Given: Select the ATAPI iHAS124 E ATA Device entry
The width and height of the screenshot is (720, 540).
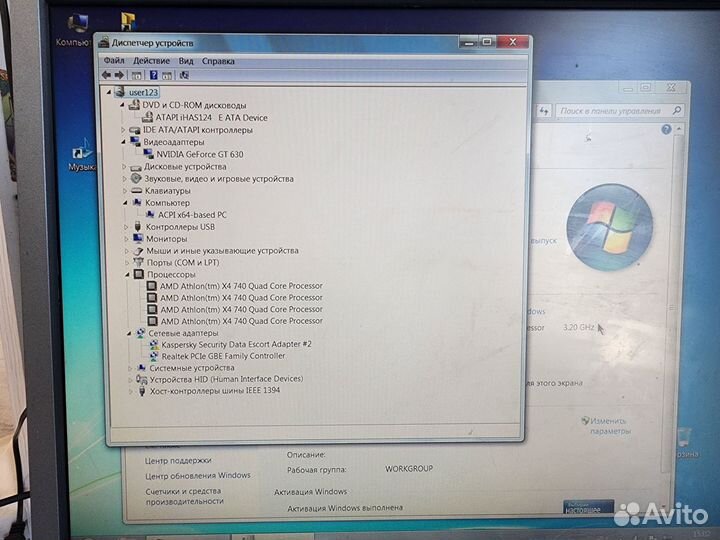Looking at the screenshot, I should [x=211, y=118].
